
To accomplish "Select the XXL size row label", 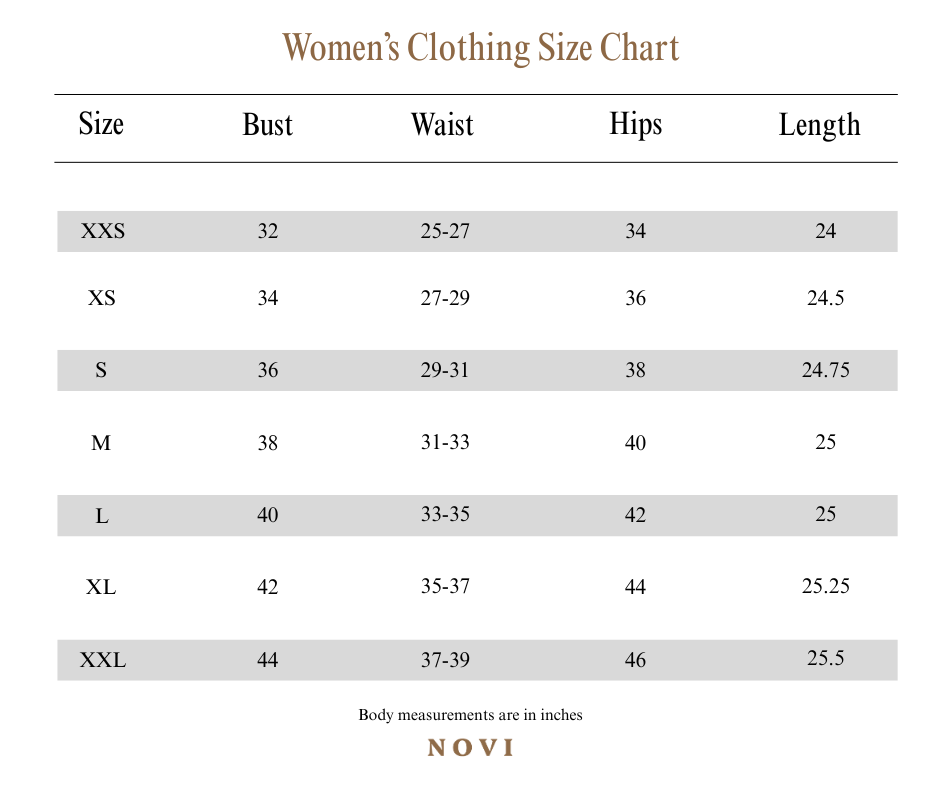I will 103,660.
